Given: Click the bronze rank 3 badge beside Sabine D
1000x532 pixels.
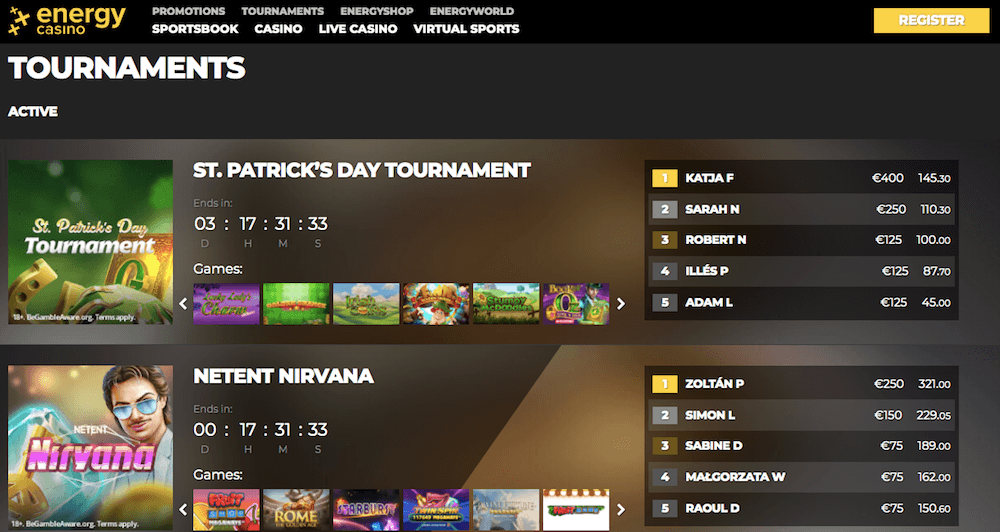Looking at the screenshot, I should click(665, 446).
